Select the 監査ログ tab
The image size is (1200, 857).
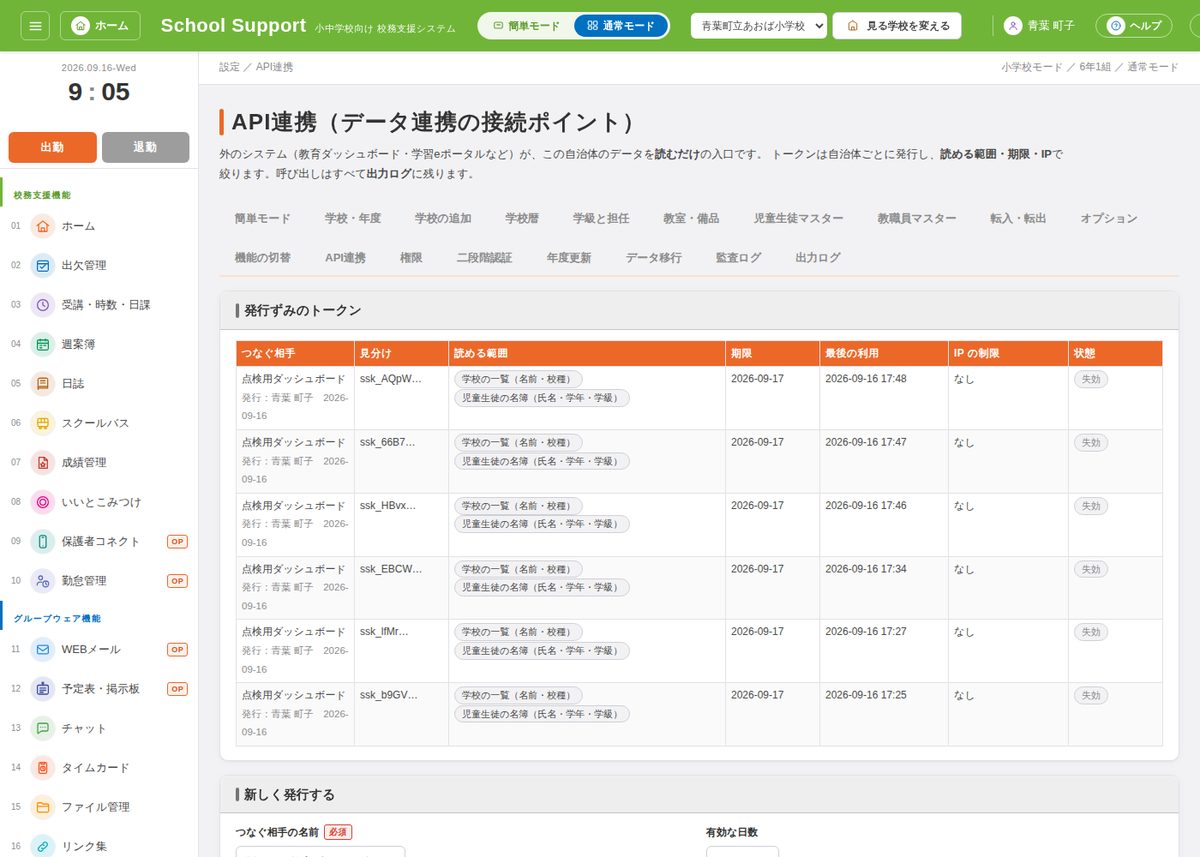tap(738, 257)
